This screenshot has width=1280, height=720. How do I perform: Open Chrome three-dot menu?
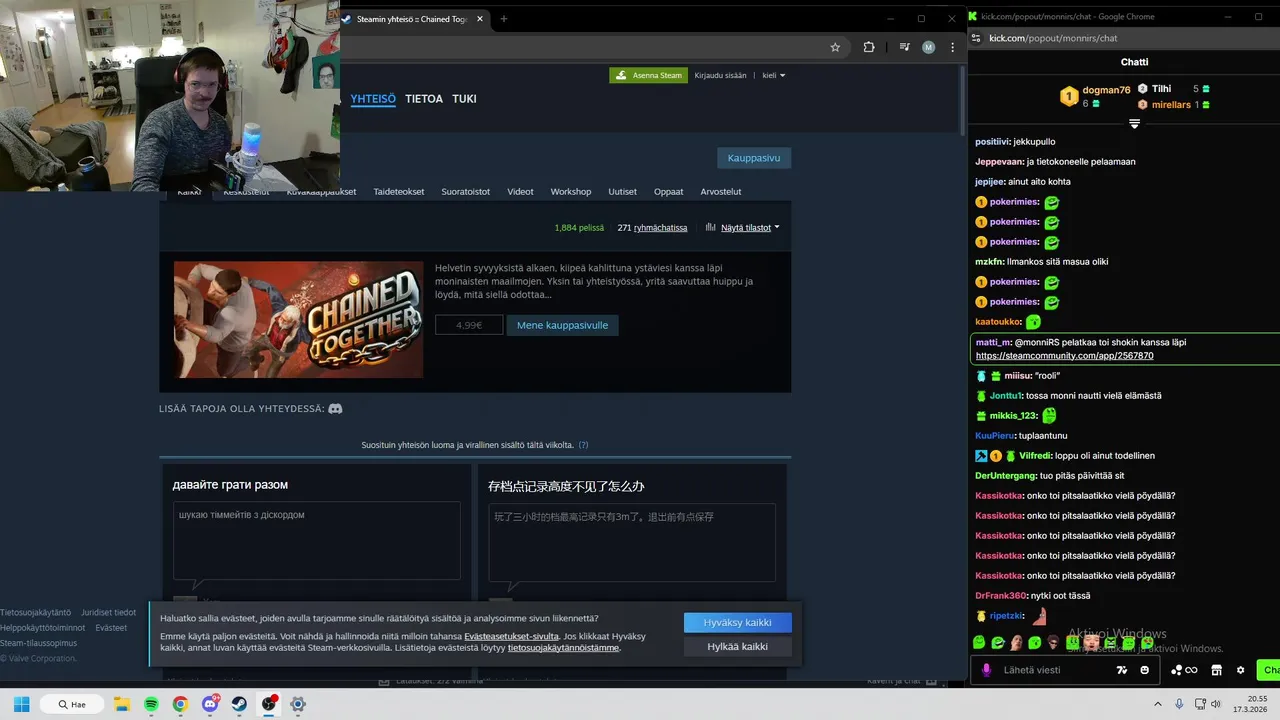tap(952, 47)
